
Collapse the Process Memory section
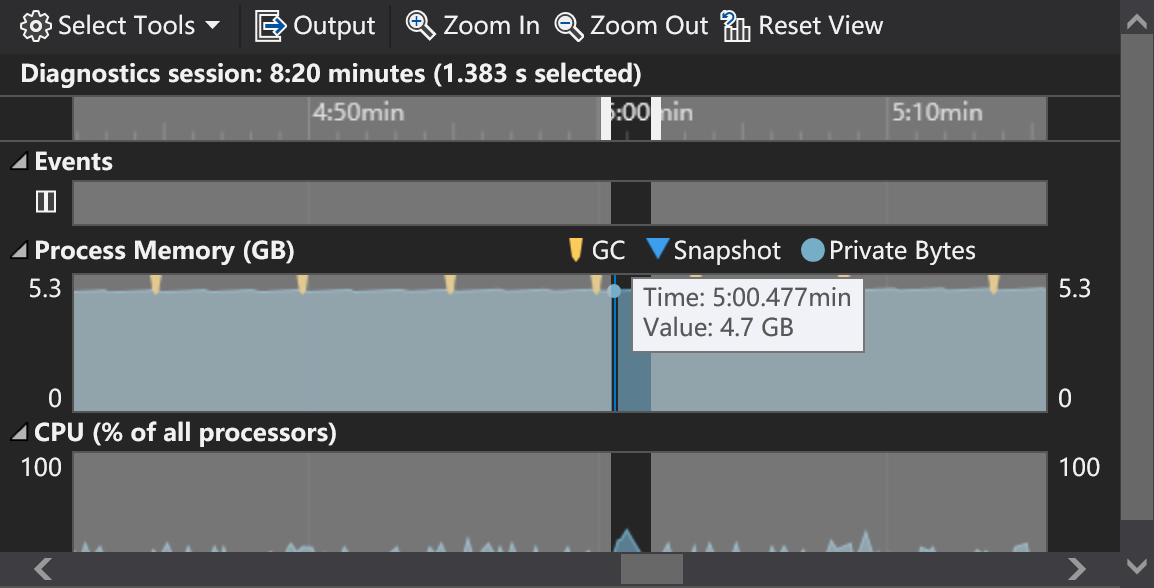[20, 250]
